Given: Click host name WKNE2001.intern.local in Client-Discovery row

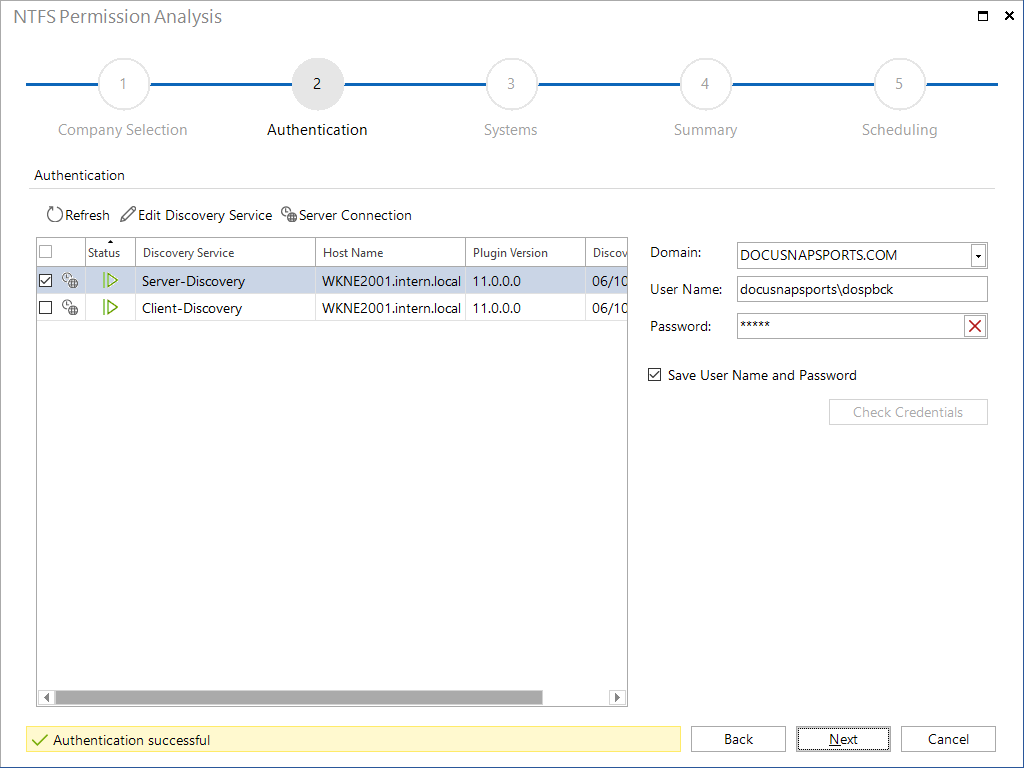Looking at the screenshot, I should (391, 308).
